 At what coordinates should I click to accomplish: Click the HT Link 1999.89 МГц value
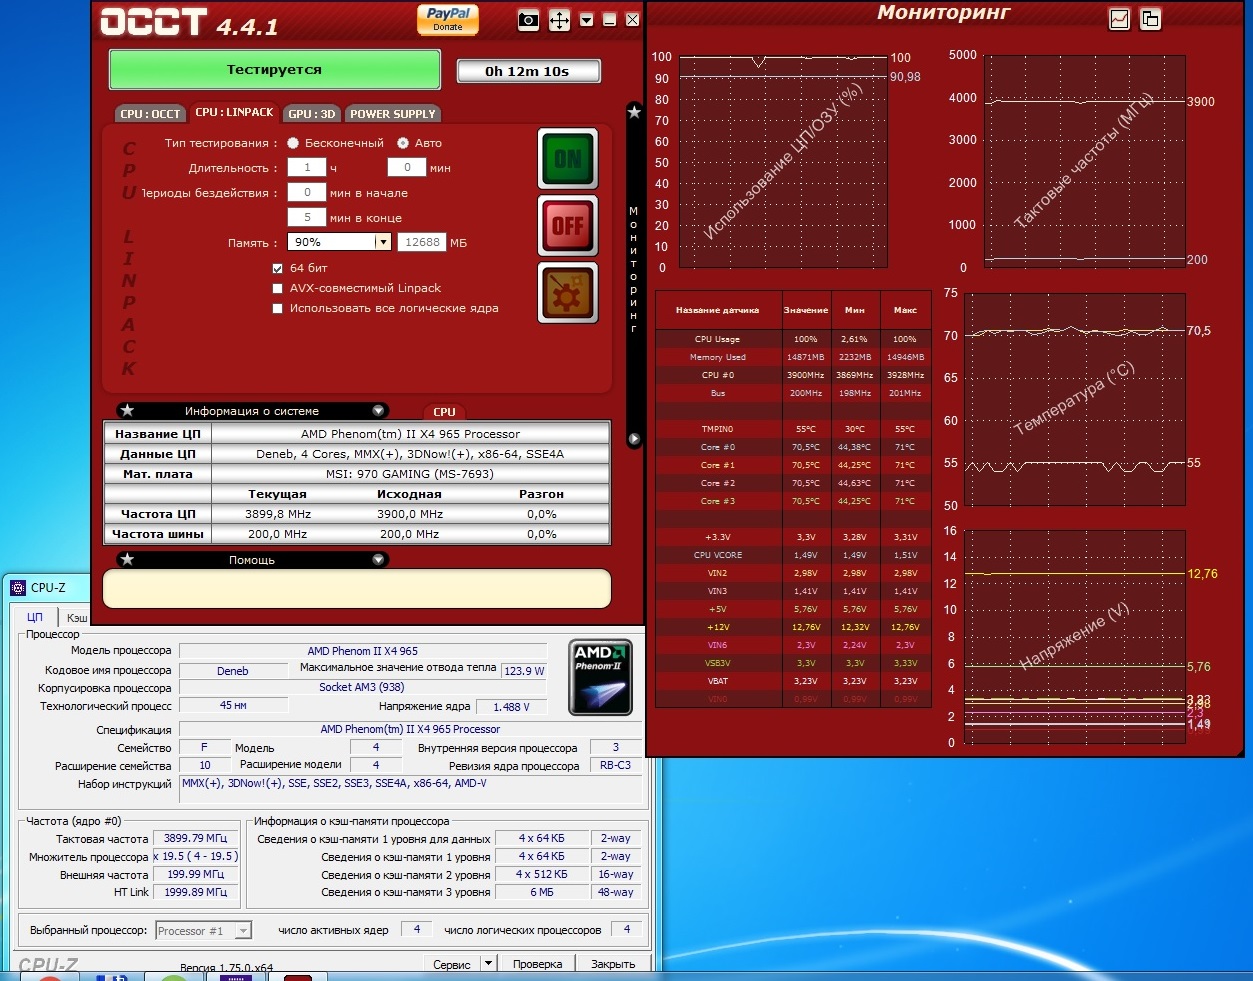[x=195, y=892]
